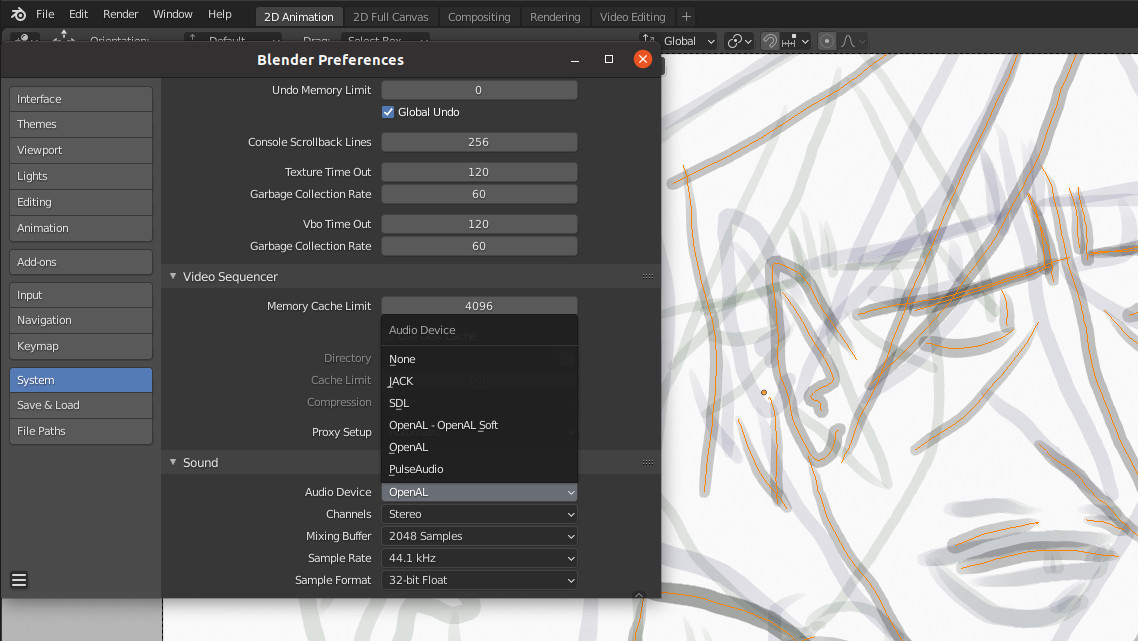Screen dimensions: 1138x641
Task: Click the Blender logo icon
Action: coord(17,14)
